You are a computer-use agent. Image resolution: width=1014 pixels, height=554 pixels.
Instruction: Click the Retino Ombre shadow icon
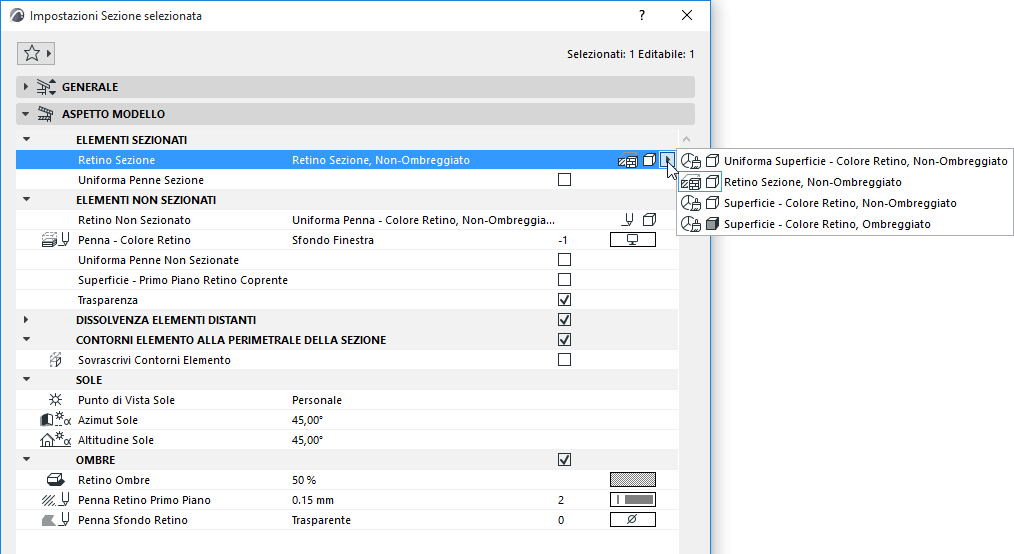click(x=56, y=480)
